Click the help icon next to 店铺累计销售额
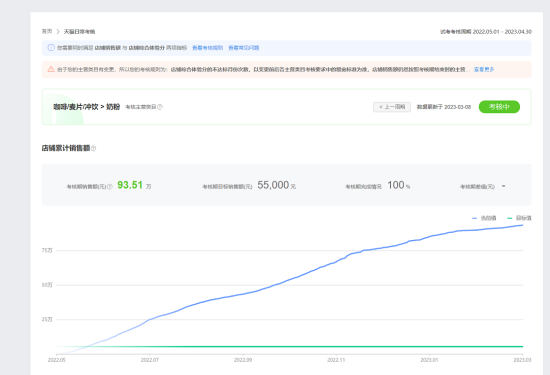The height and width of the screenshot is (375, 550). pyautogui.click(x=94, y=149)
